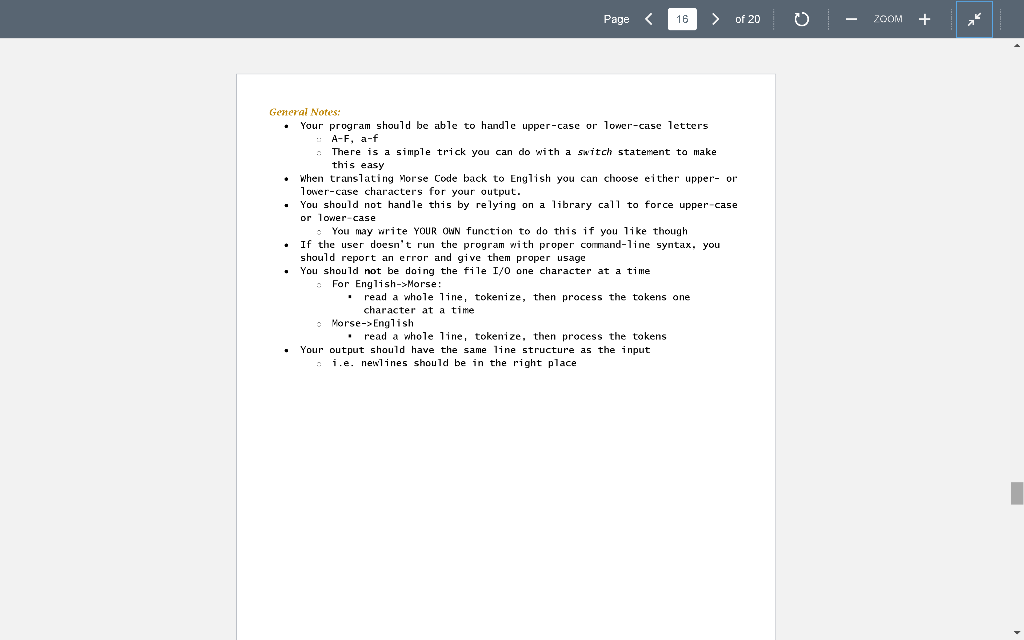The image size is (1024, 640).
Task: Click the plus icon after the ZOOM label
Action: [x=924, y=18]
